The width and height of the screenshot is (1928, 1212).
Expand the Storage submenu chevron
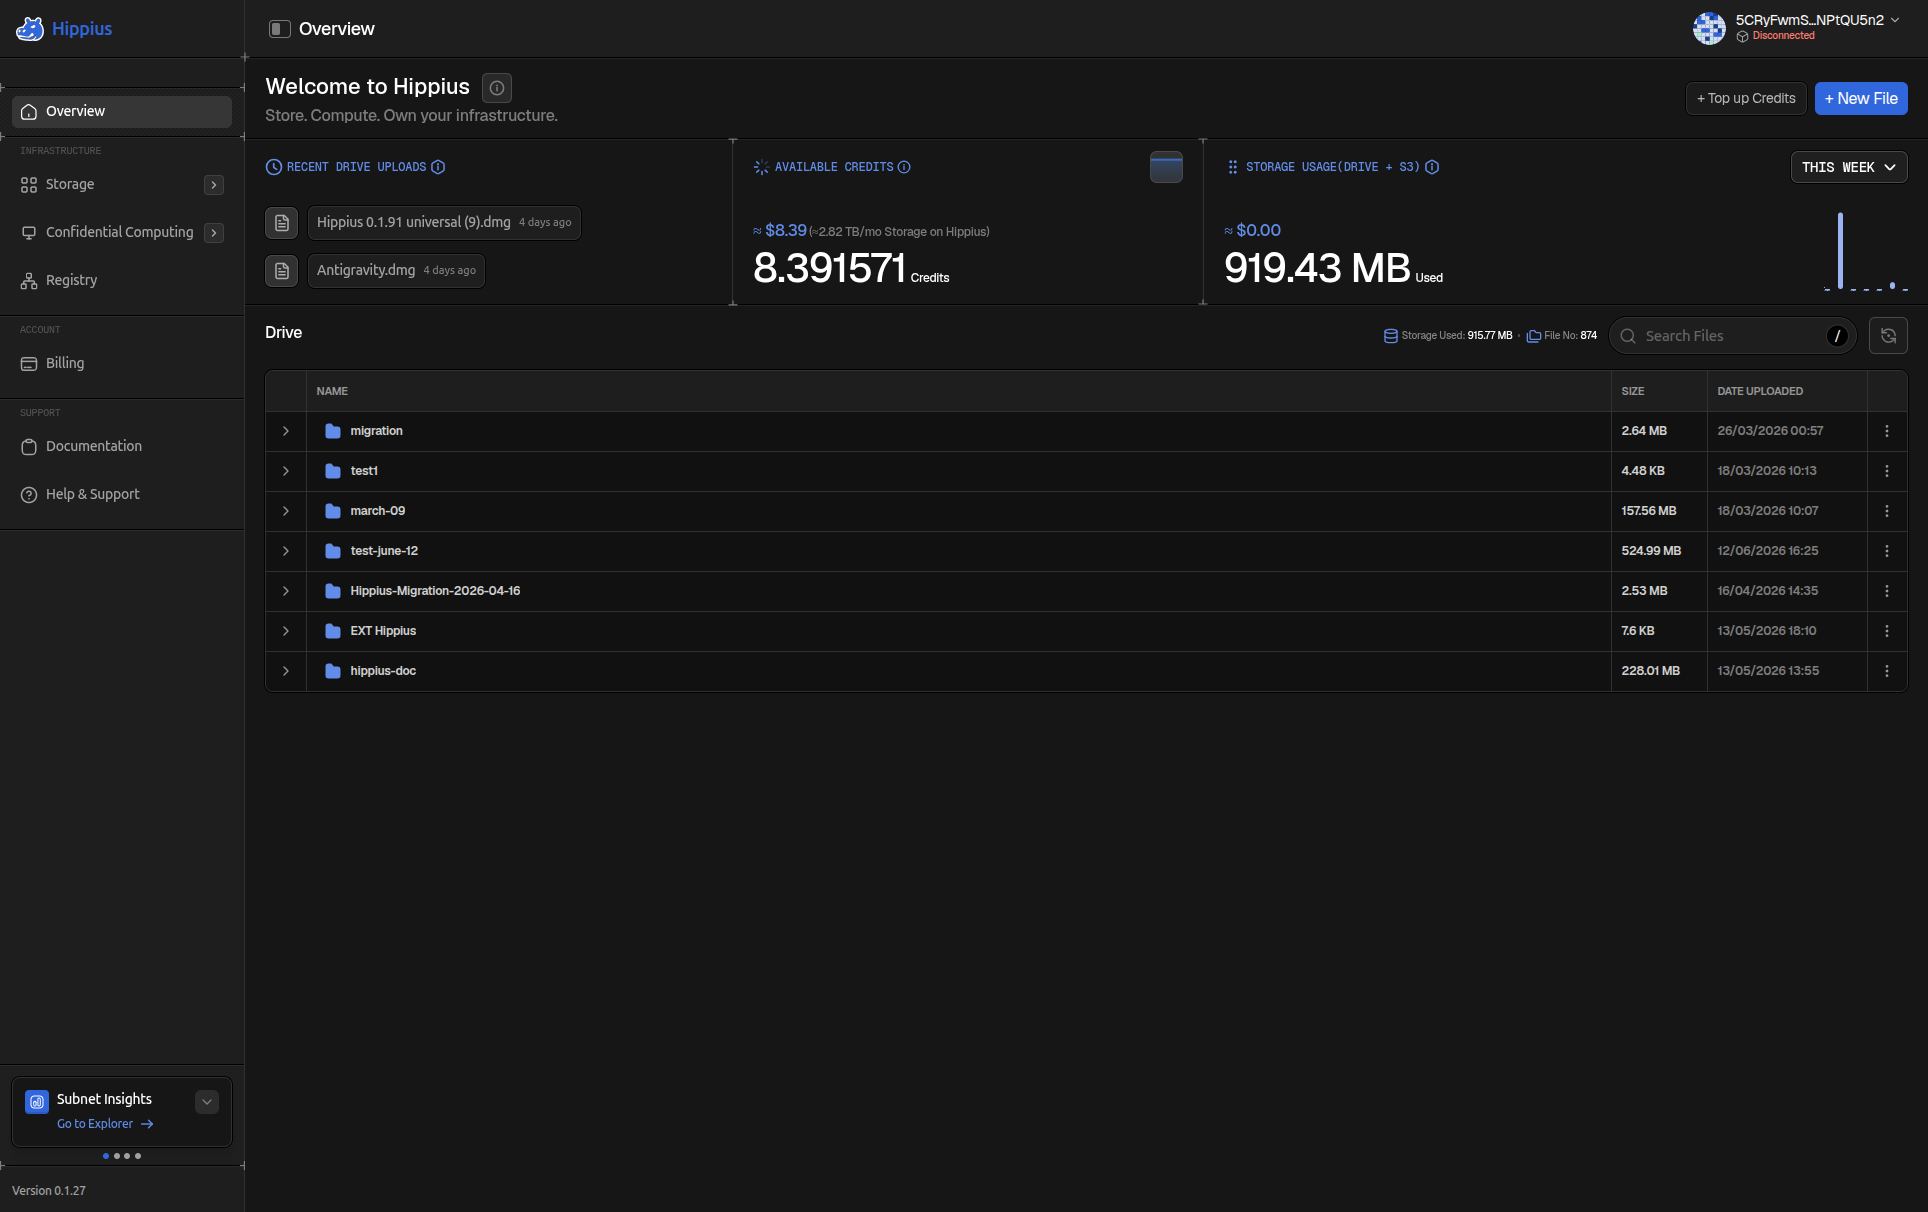214,185
